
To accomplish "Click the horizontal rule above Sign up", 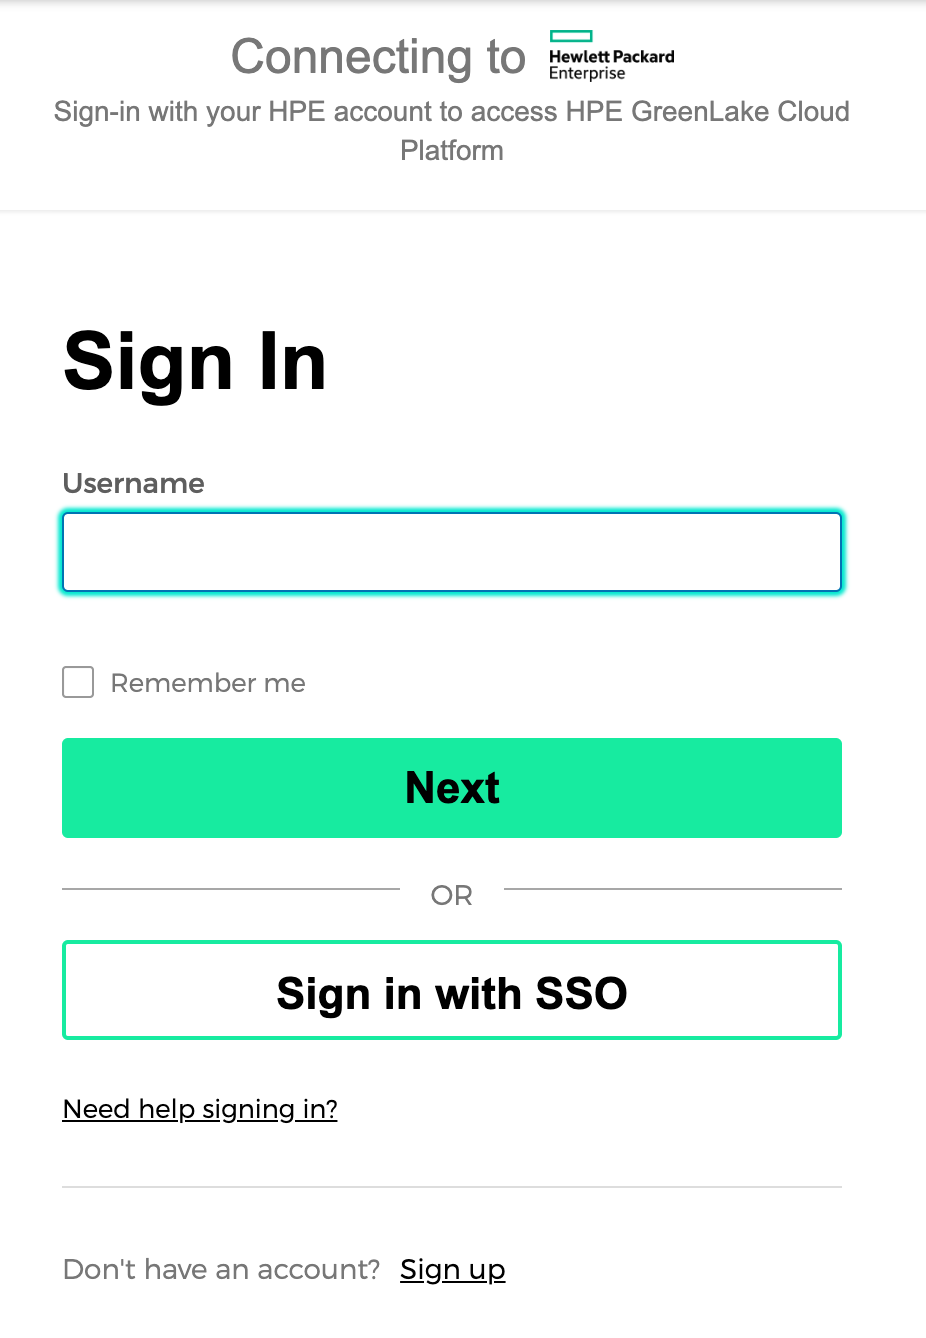I will click(x=452, y=1187).
